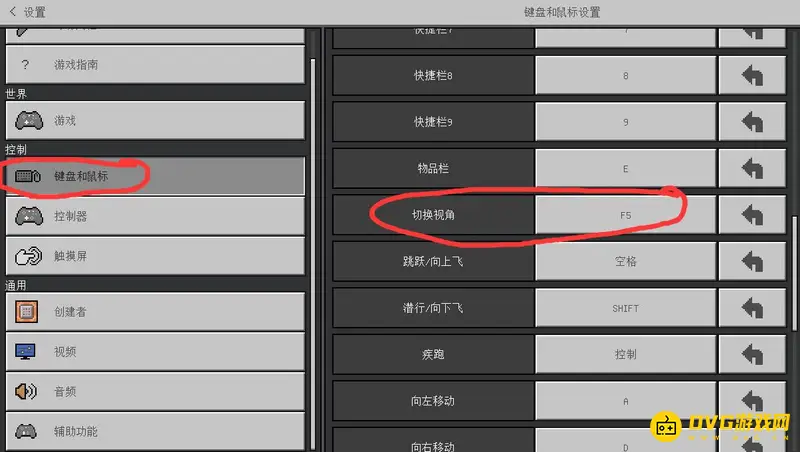Change the 疾跑 key binding 控制
This screenshot has height=452, width=800.
tap(626, 354)
